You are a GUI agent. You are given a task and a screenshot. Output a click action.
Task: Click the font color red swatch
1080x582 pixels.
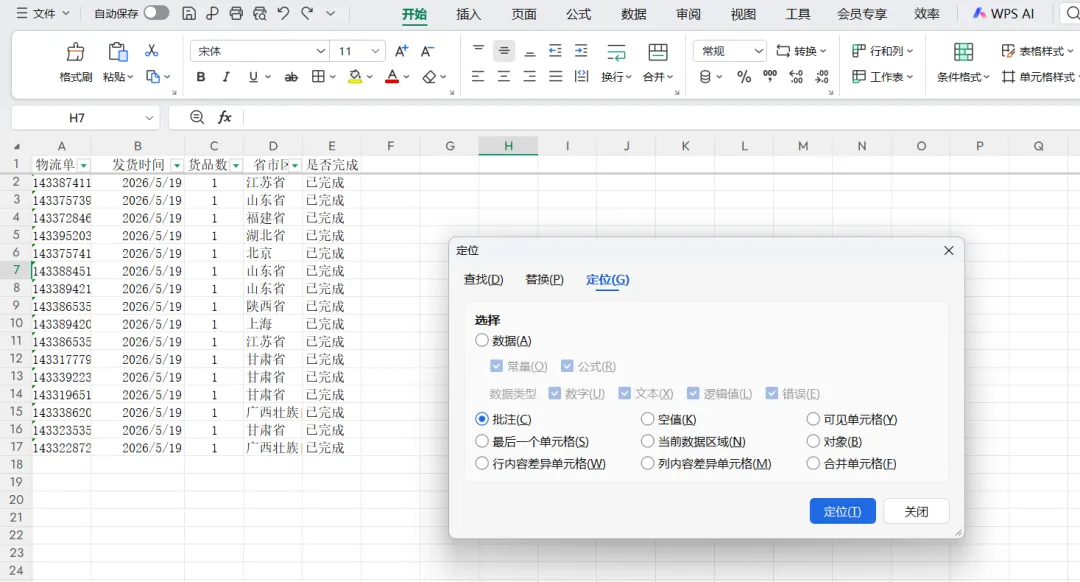pyautogui.click(x=392, y=77)
